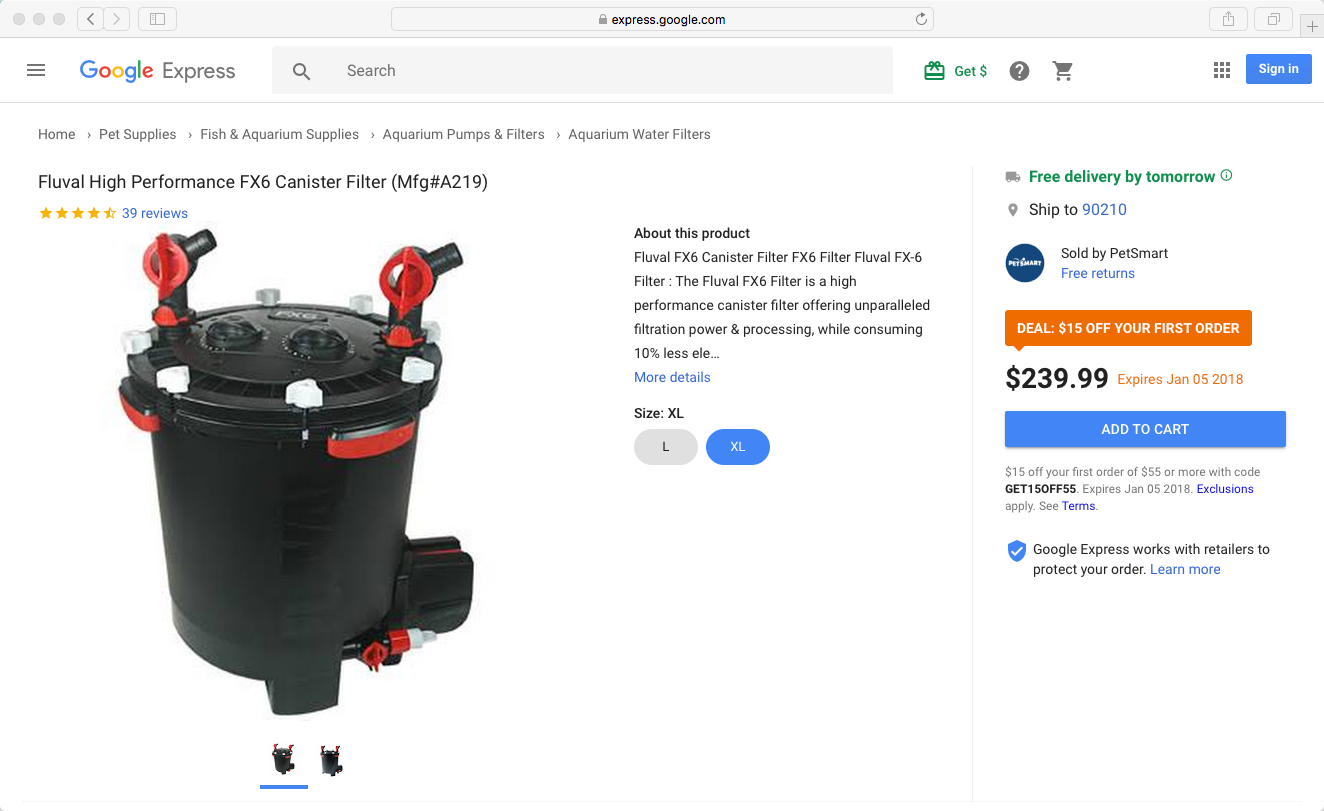Select the first product thumbnail
Viewport: 1324px width, 811px height.
click(283, 761)
